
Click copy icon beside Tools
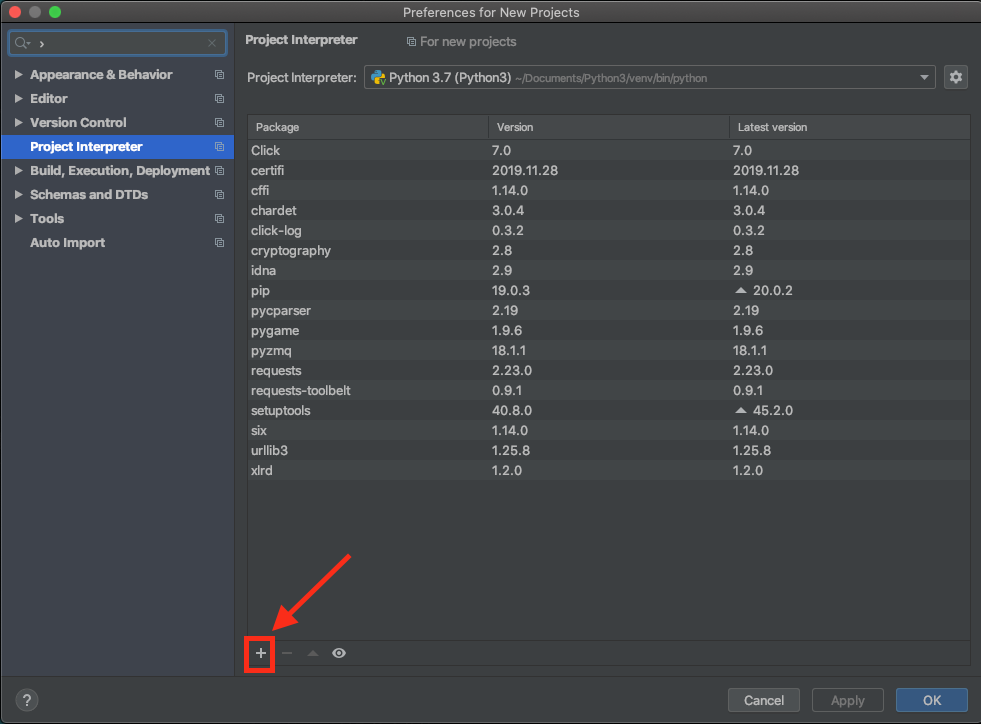coord(219,218)
